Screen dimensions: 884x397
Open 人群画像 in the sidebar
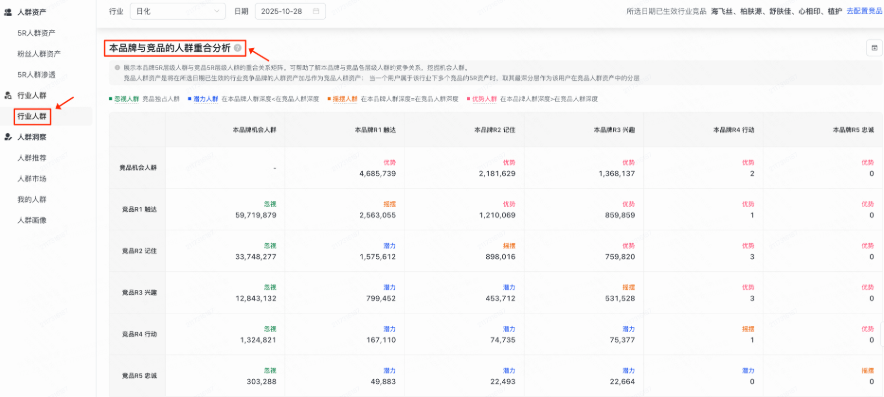[32, 220]
